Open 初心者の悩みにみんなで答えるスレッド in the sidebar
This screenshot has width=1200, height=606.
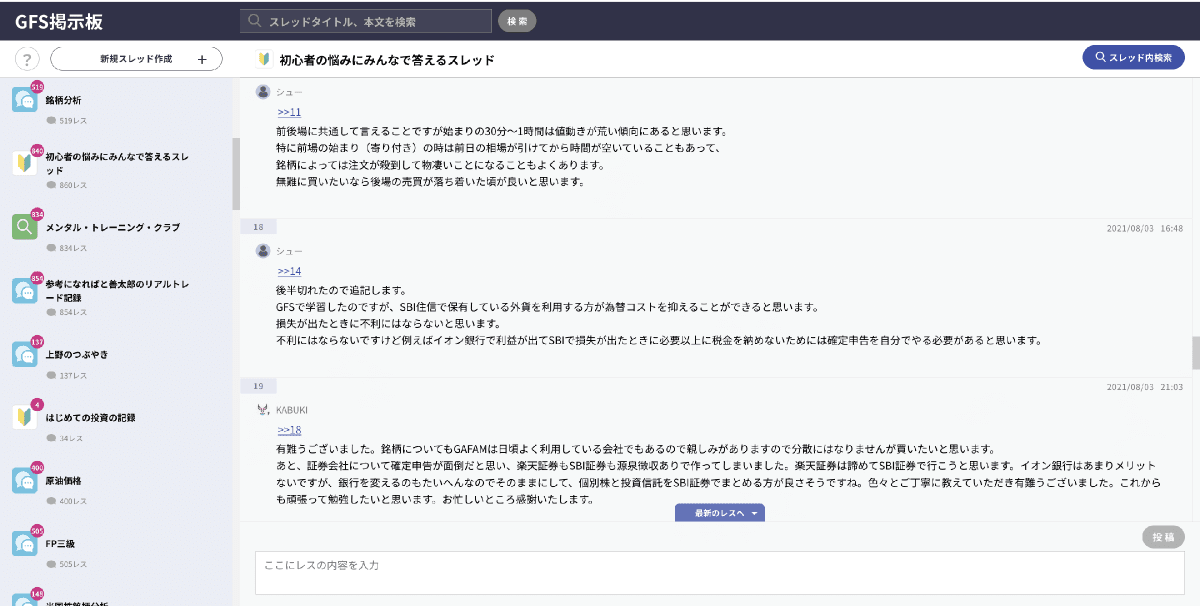116,163
